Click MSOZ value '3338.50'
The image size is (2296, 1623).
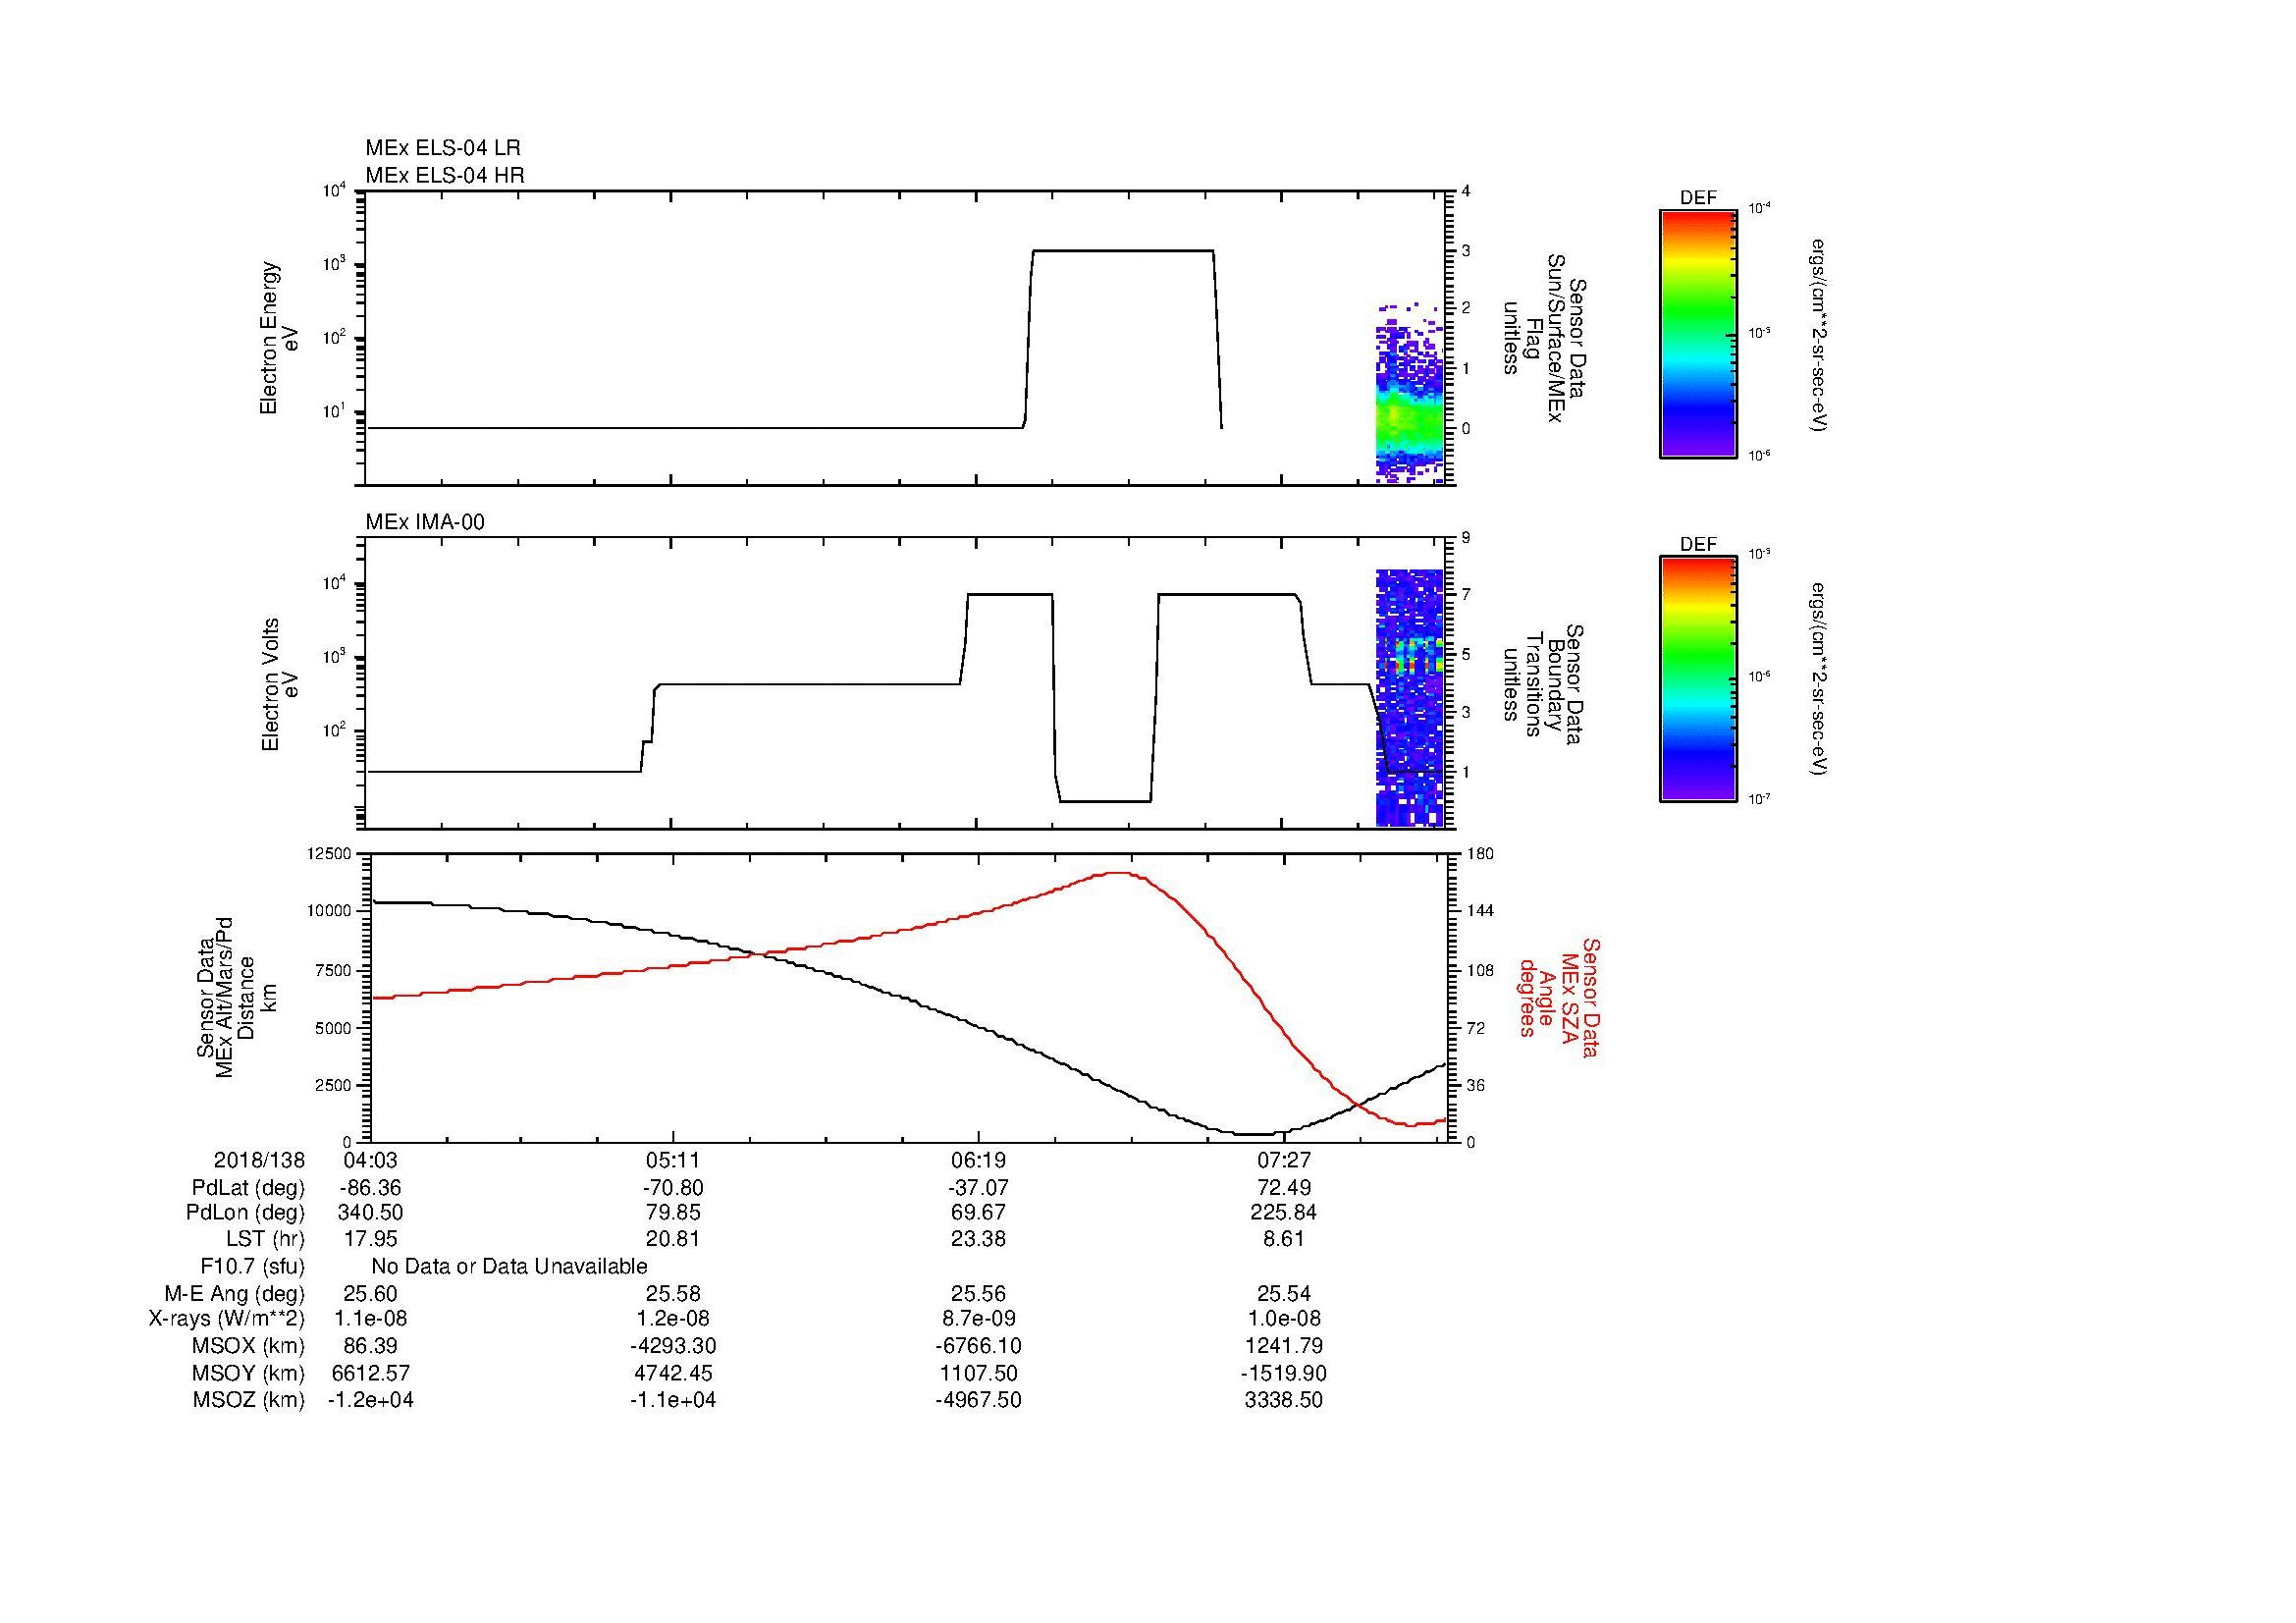[1284, 1400]
